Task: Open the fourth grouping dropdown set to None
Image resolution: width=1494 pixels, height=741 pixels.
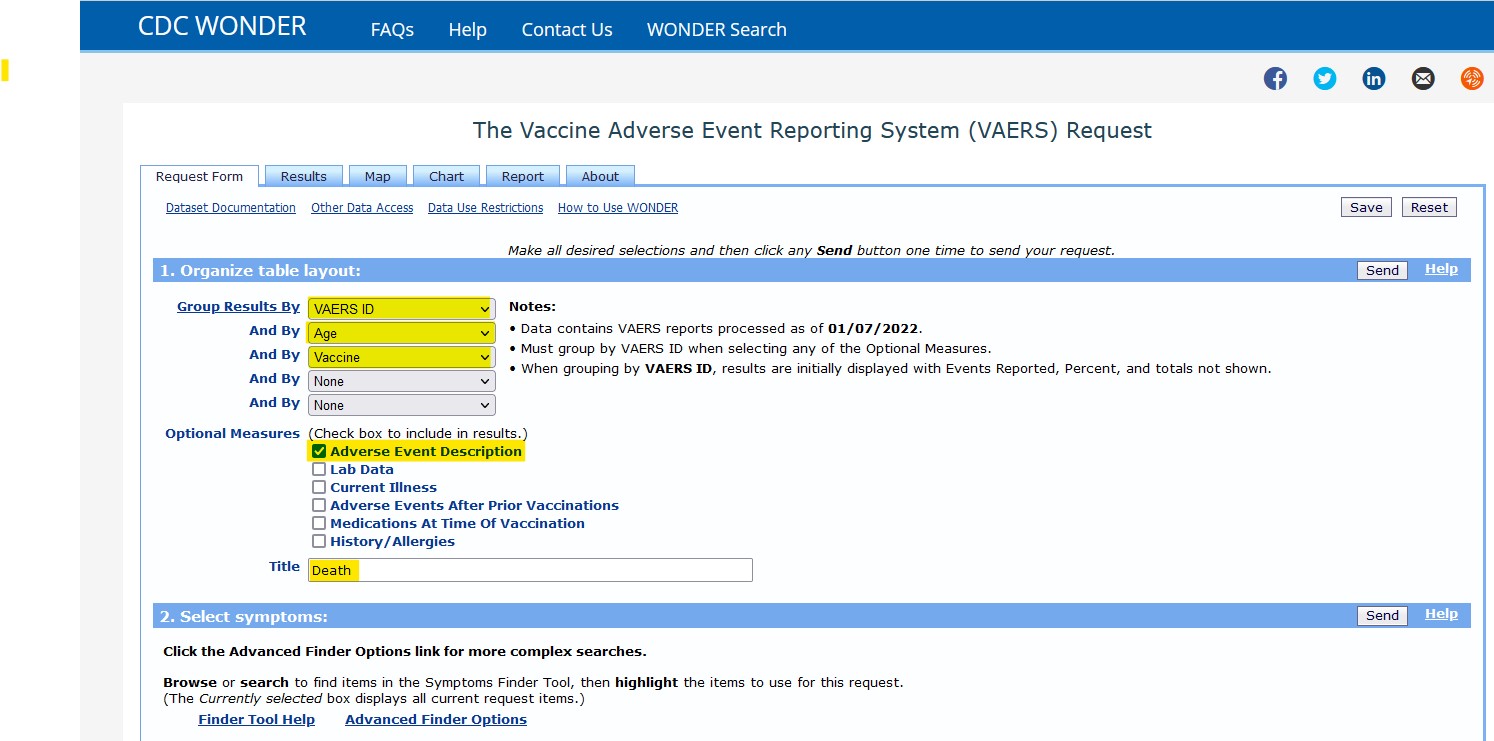Action: [x=401, y=381]
